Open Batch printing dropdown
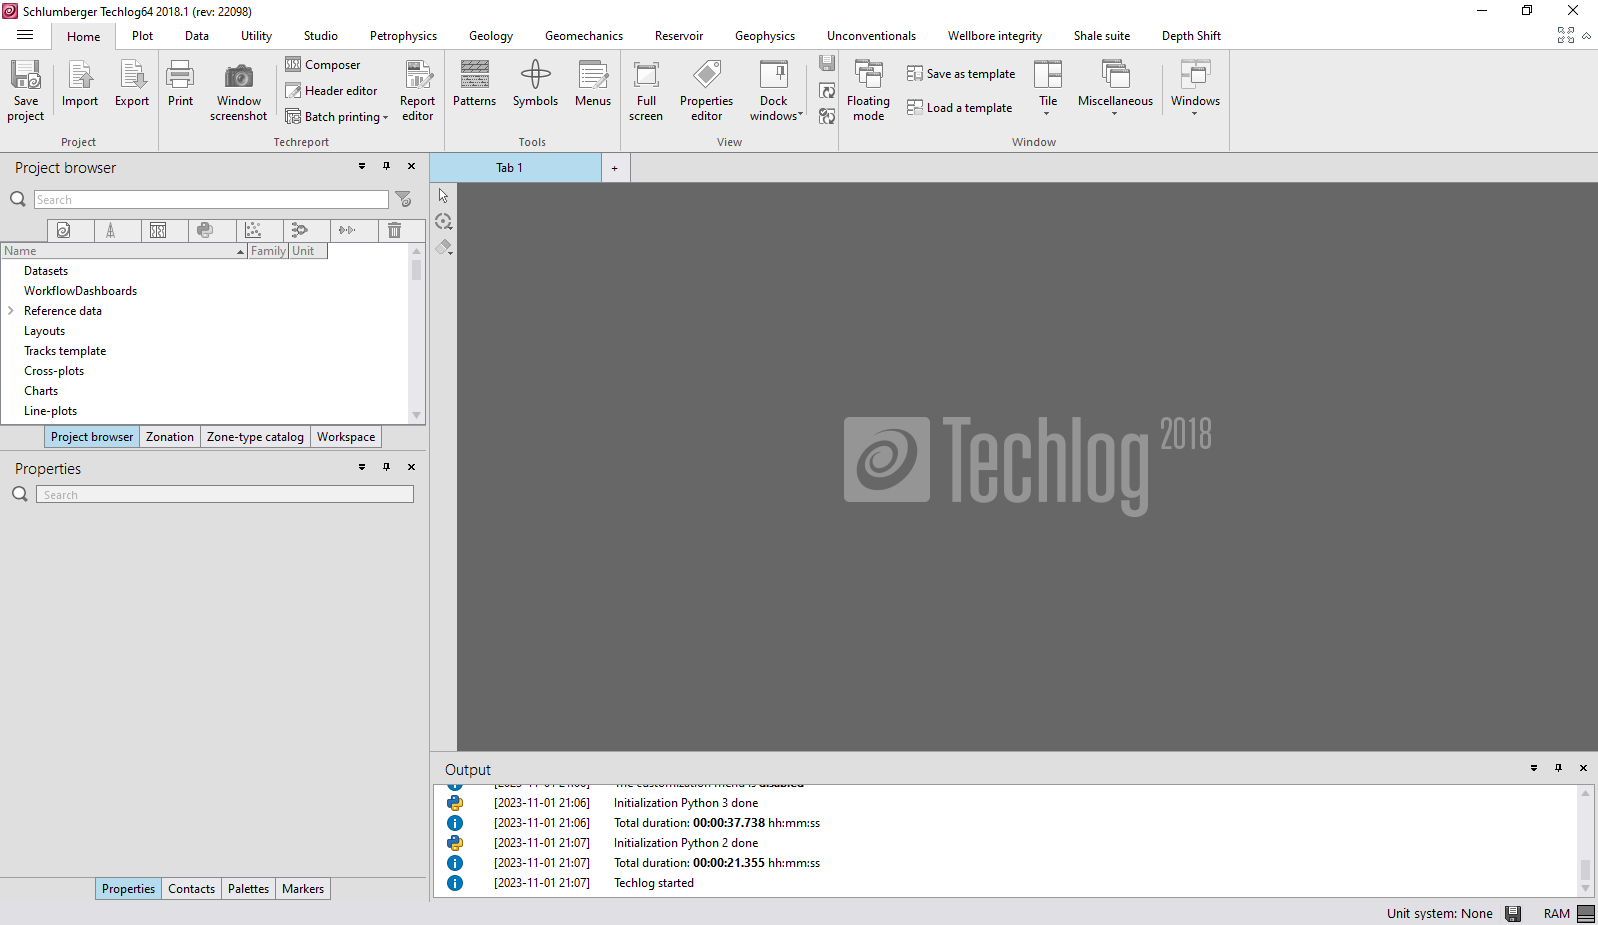1598x925 pixels. coord(337,117)
